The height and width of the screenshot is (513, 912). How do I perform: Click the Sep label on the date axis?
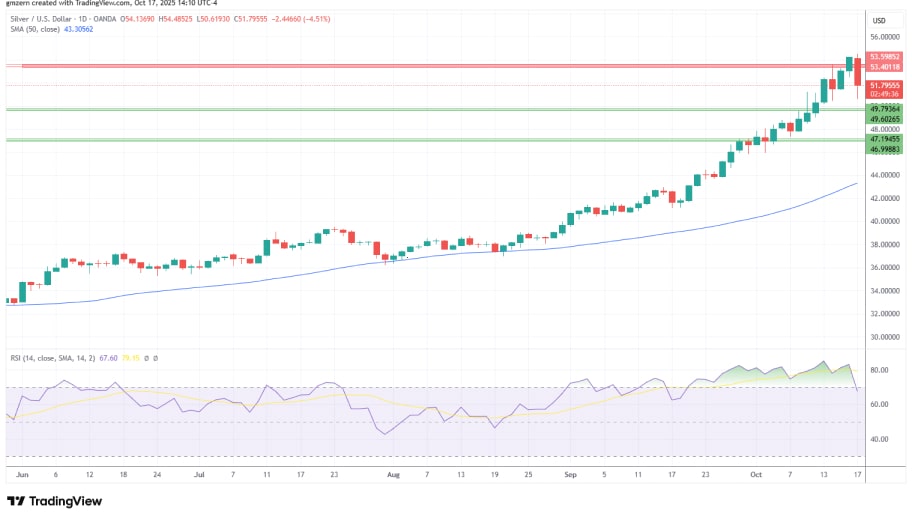pyautogui.click(x=570, y=476)
